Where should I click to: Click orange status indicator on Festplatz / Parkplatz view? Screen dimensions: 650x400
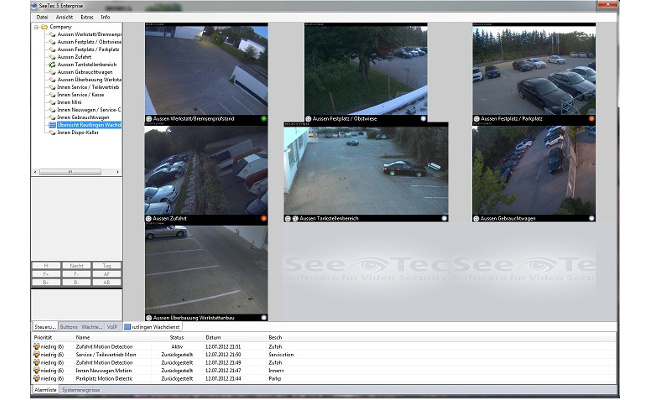coord(592,119)
